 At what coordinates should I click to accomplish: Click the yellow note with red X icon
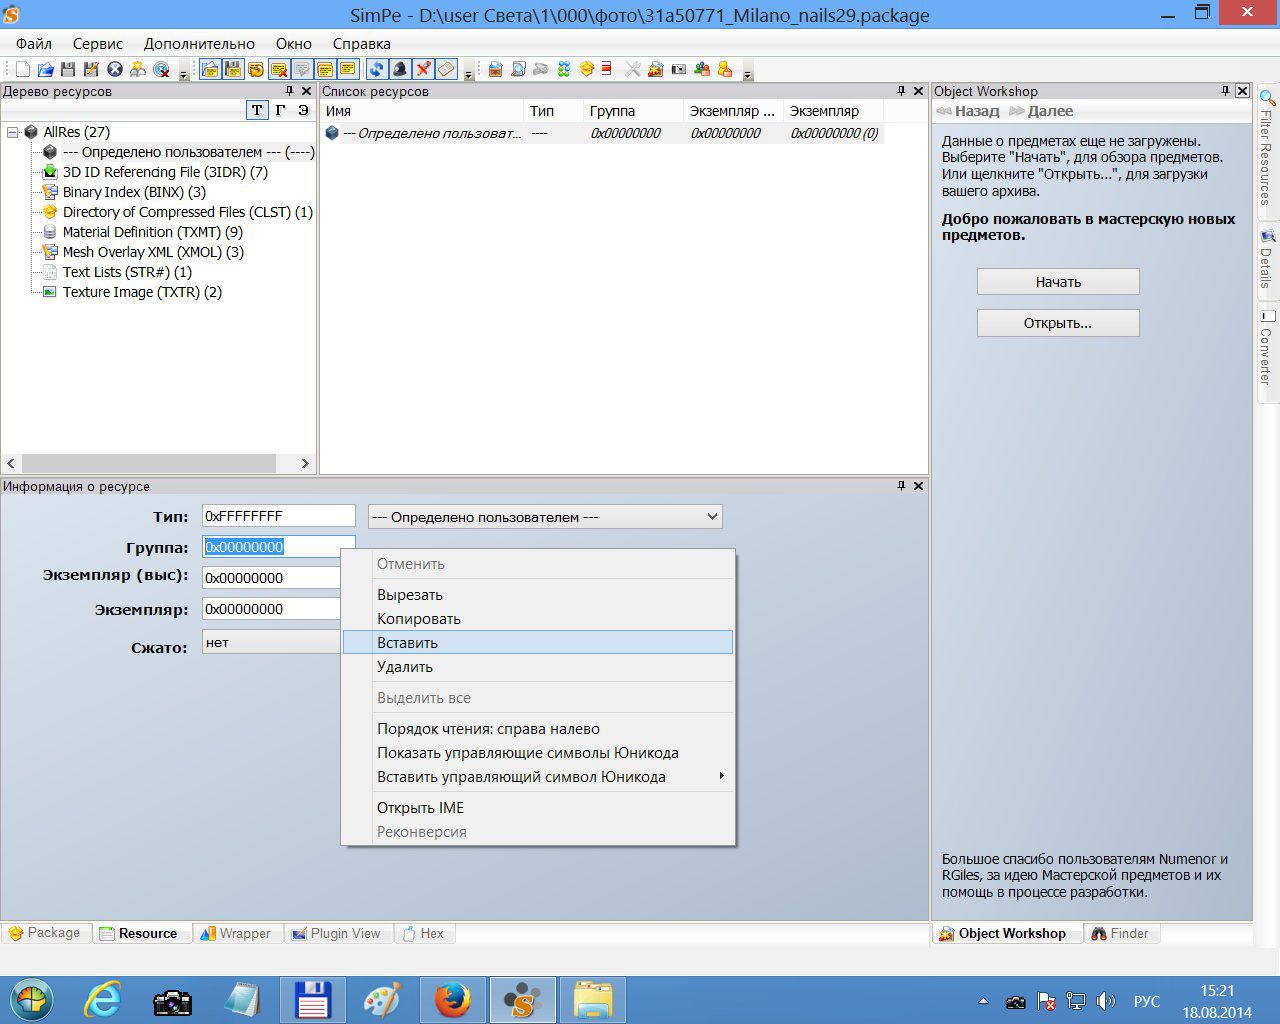279,69
